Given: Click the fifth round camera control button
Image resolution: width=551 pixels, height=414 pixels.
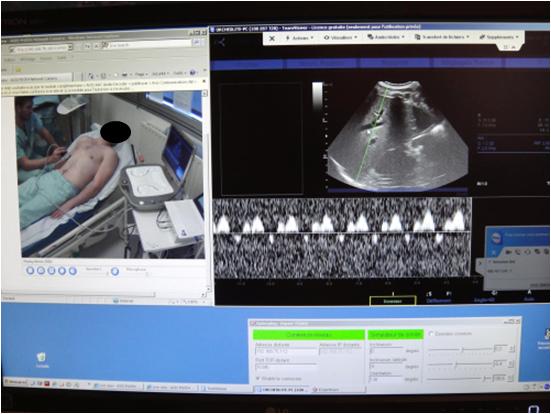Looking at the screenshot, I should click(72, 271).
